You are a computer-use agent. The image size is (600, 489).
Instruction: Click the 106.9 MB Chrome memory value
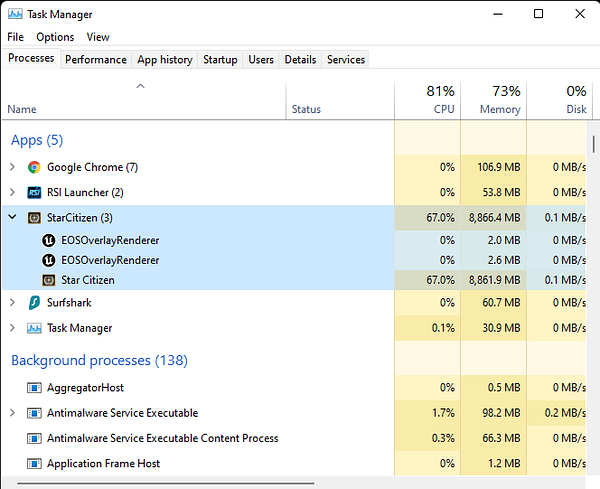click(499, 167)
